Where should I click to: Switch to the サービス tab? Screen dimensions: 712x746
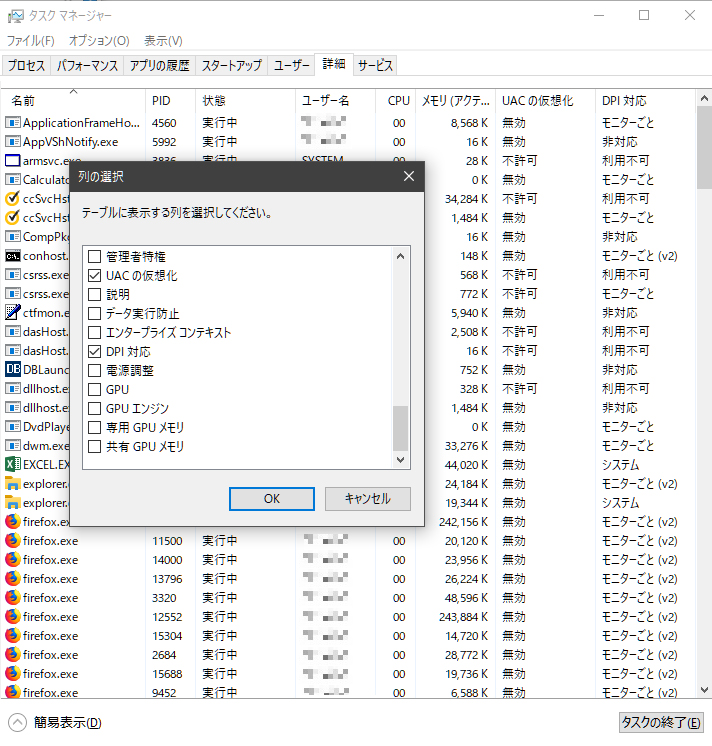click(x=375, y=65)
